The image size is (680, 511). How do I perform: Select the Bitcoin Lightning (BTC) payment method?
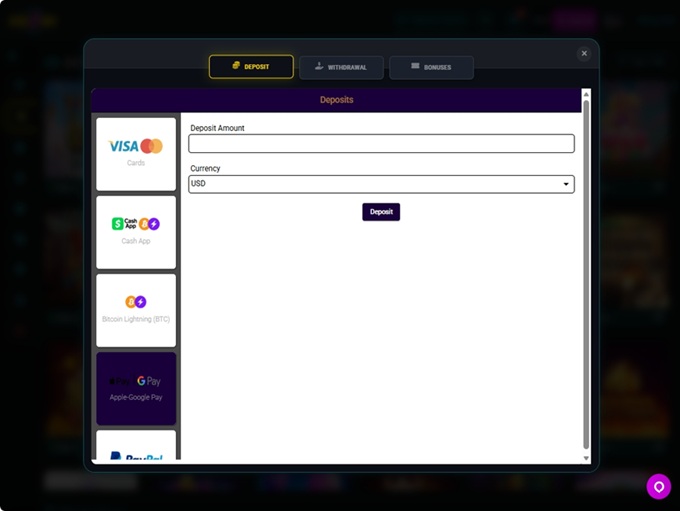pyautogui.click(x=136, y=310)
